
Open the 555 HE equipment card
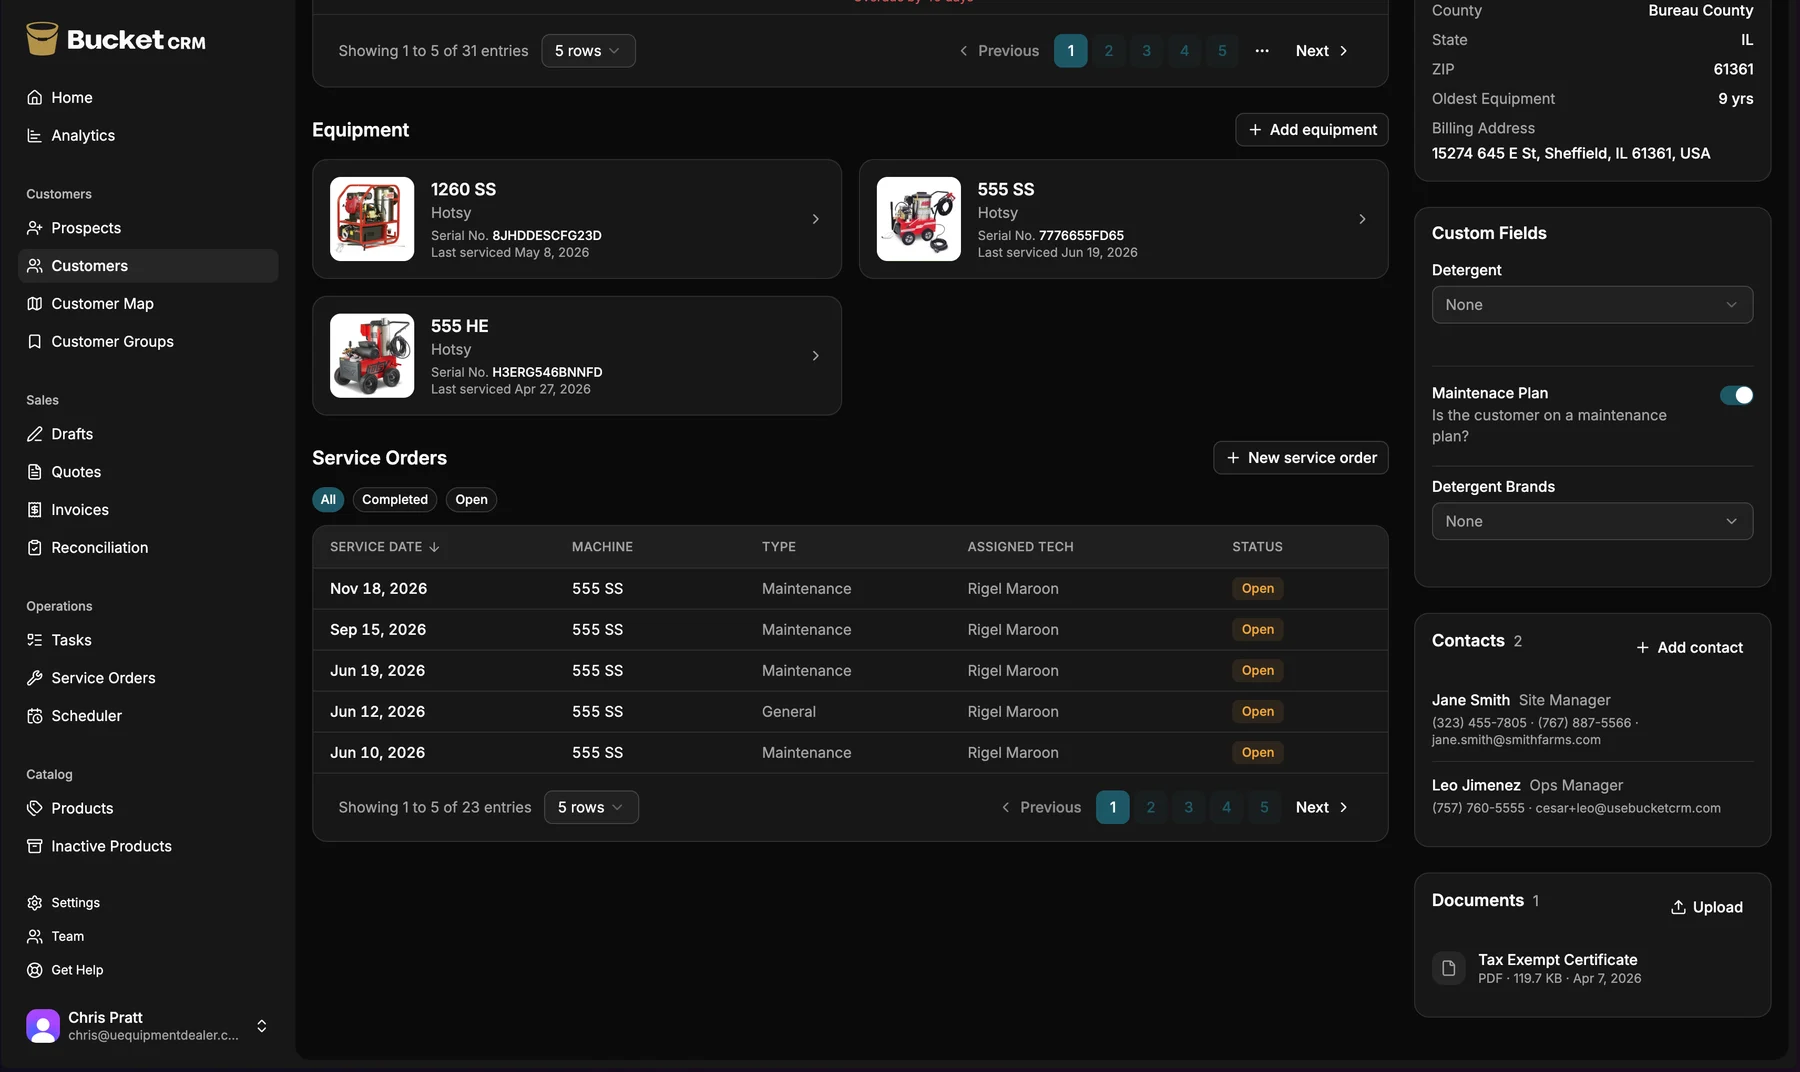(577, 356)
